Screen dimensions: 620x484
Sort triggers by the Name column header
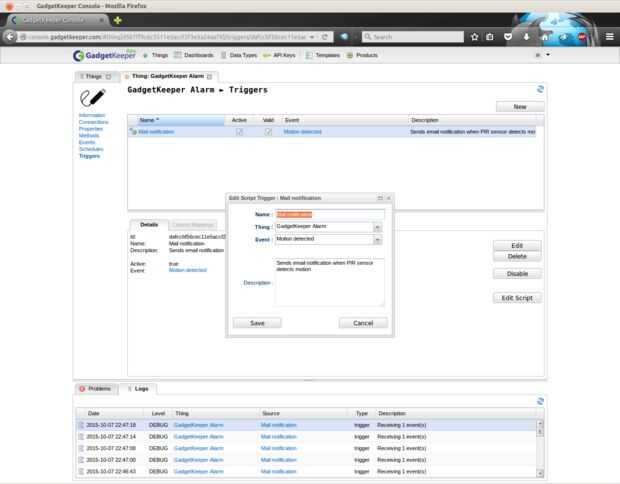point(176,120)
